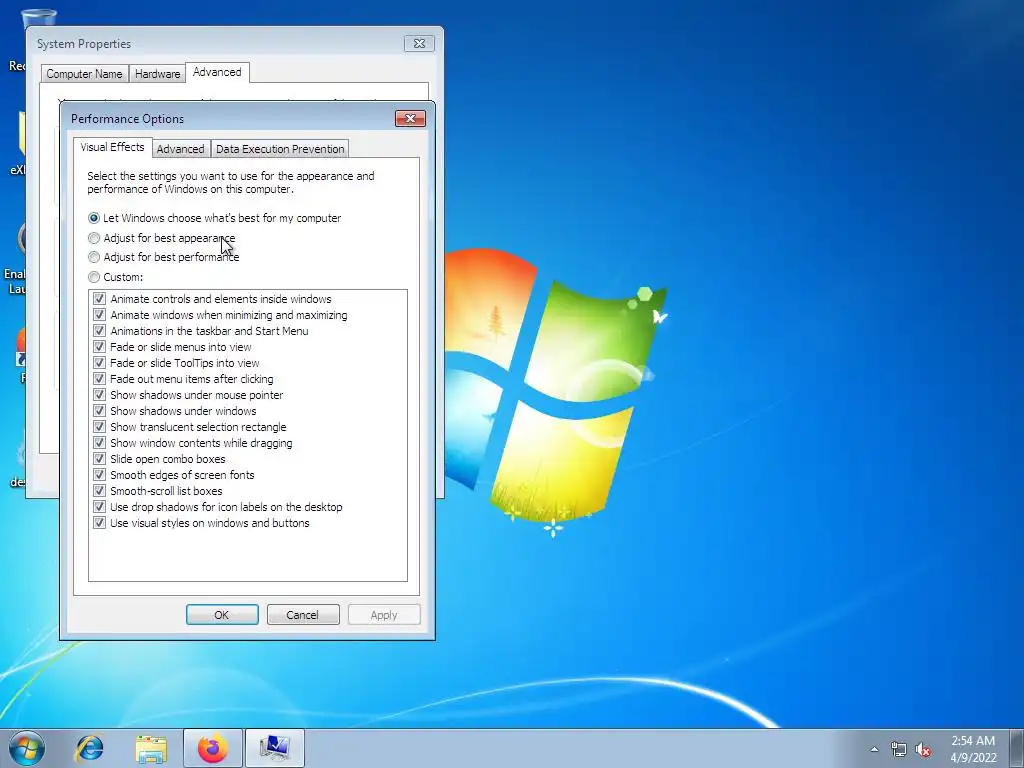The width and height of the screenshot is (1024, 768).
Task: Disable Show shadows under windows
Action: [99, 411]
